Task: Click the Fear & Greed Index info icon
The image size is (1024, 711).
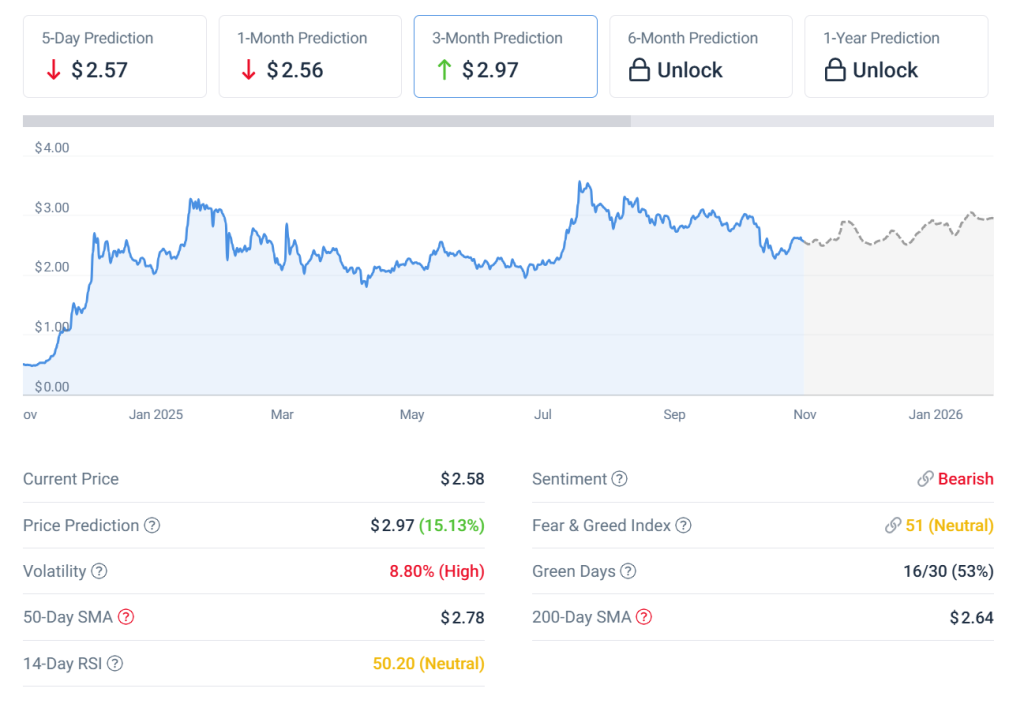Action: coord(683,526)
